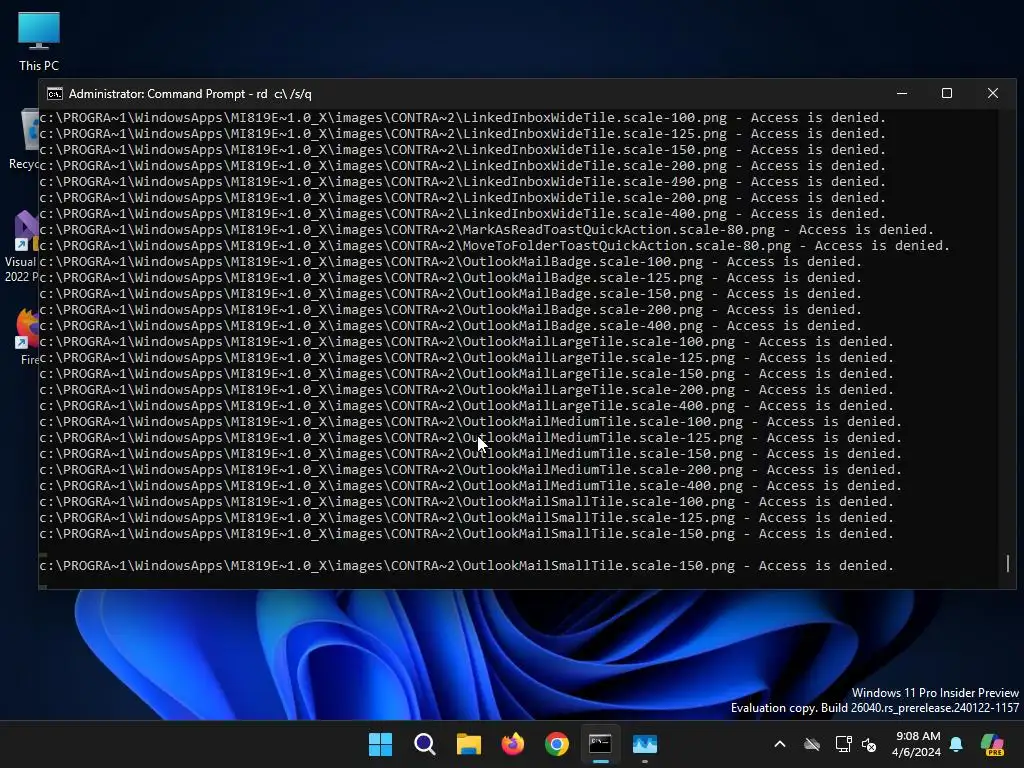Viewport: 1024px width, 768px height.
Task: Click the MarkAsReadToastQuickAction.scale-80.png line
Action: [x=487, y=229]
